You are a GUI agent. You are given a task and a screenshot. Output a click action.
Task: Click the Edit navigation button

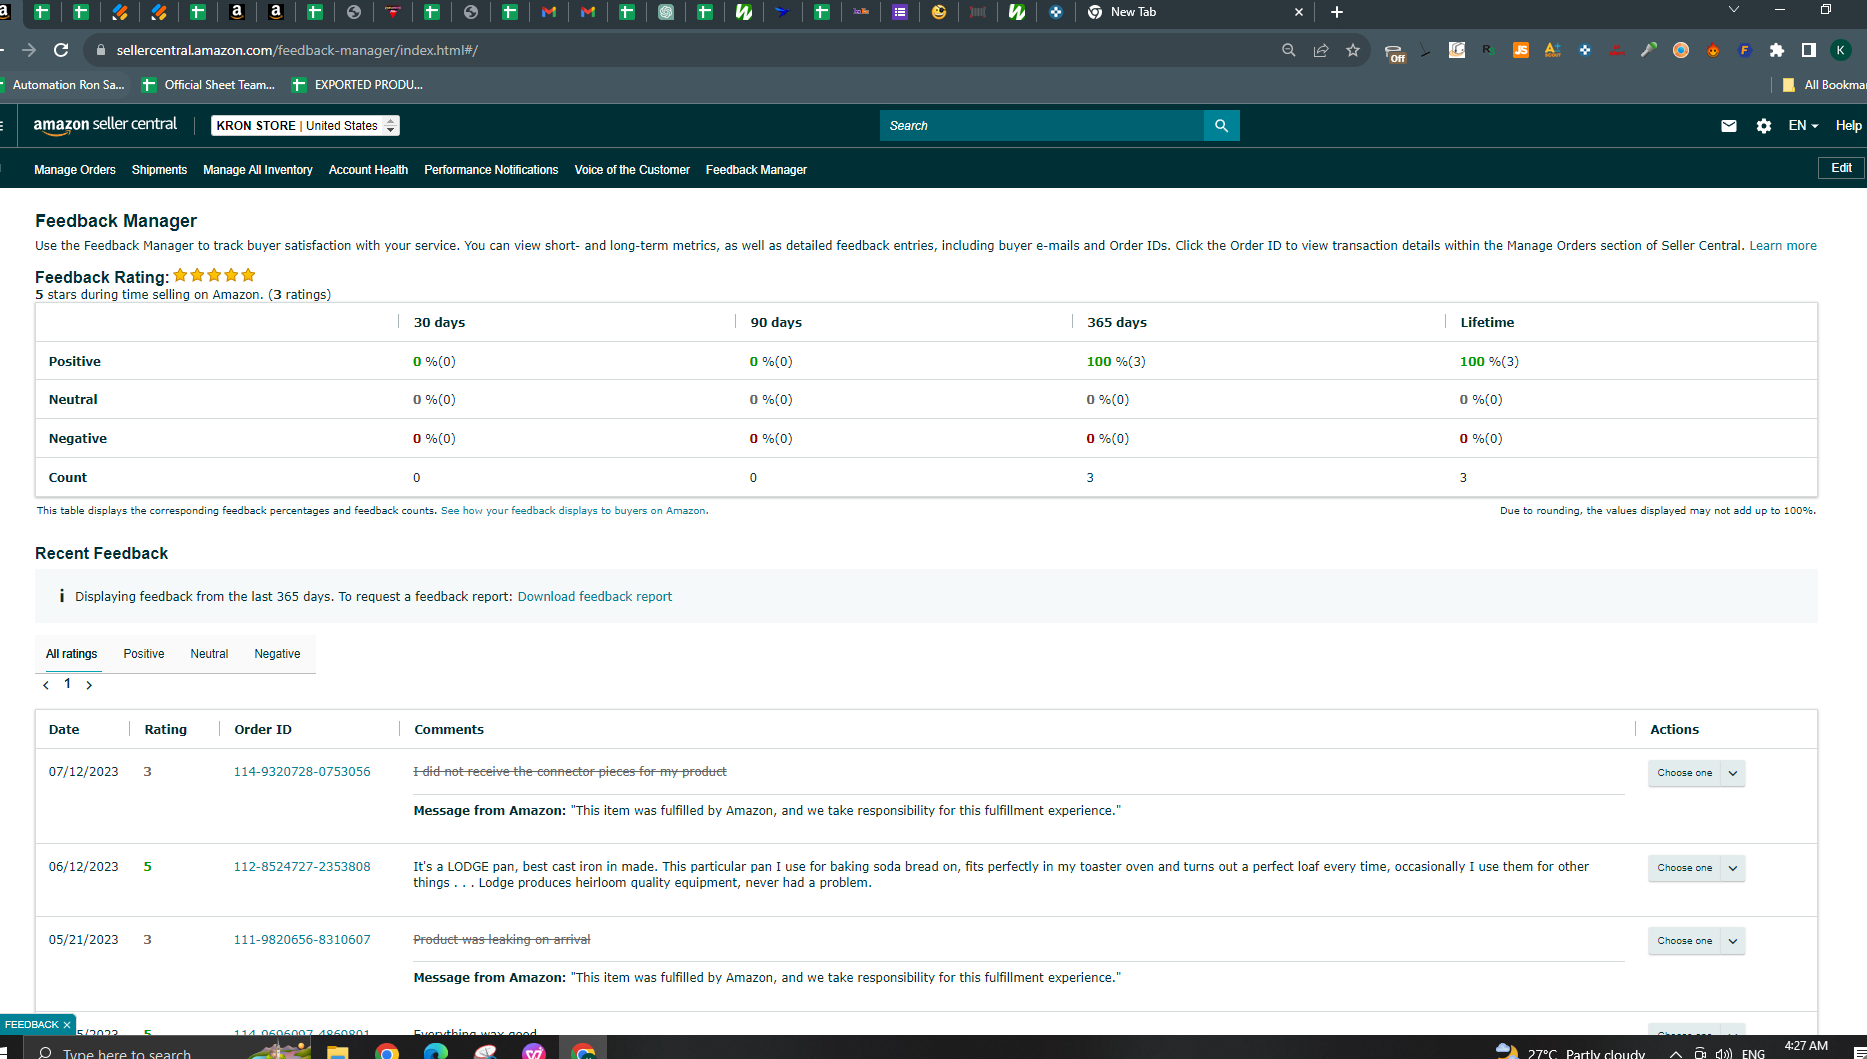[1841, 168]
